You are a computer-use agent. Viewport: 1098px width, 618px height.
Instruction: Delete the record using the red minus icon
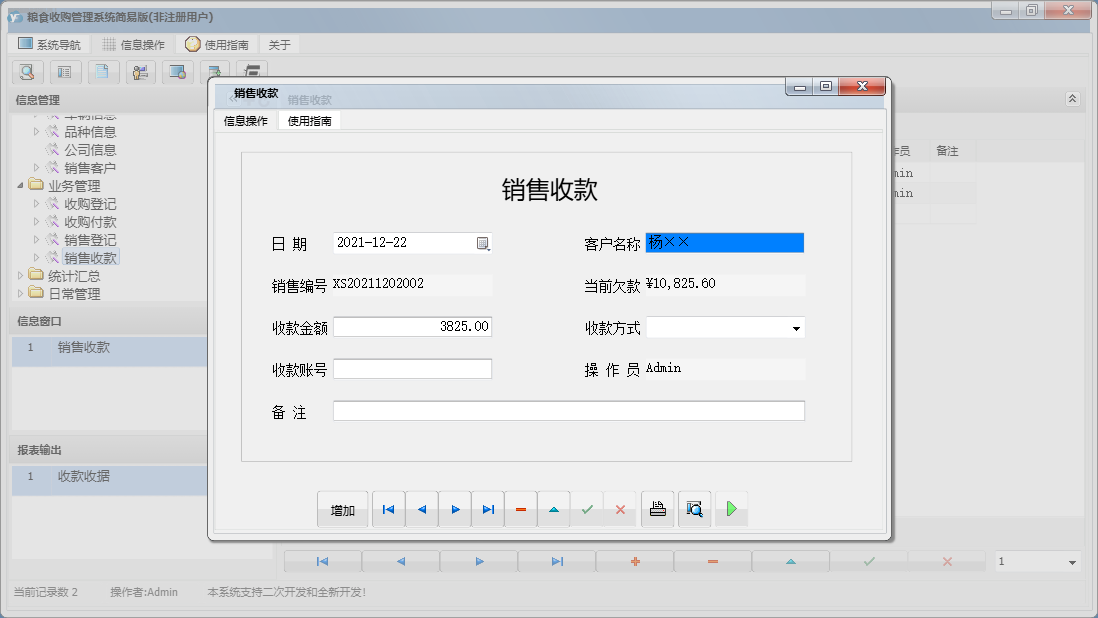520,509
